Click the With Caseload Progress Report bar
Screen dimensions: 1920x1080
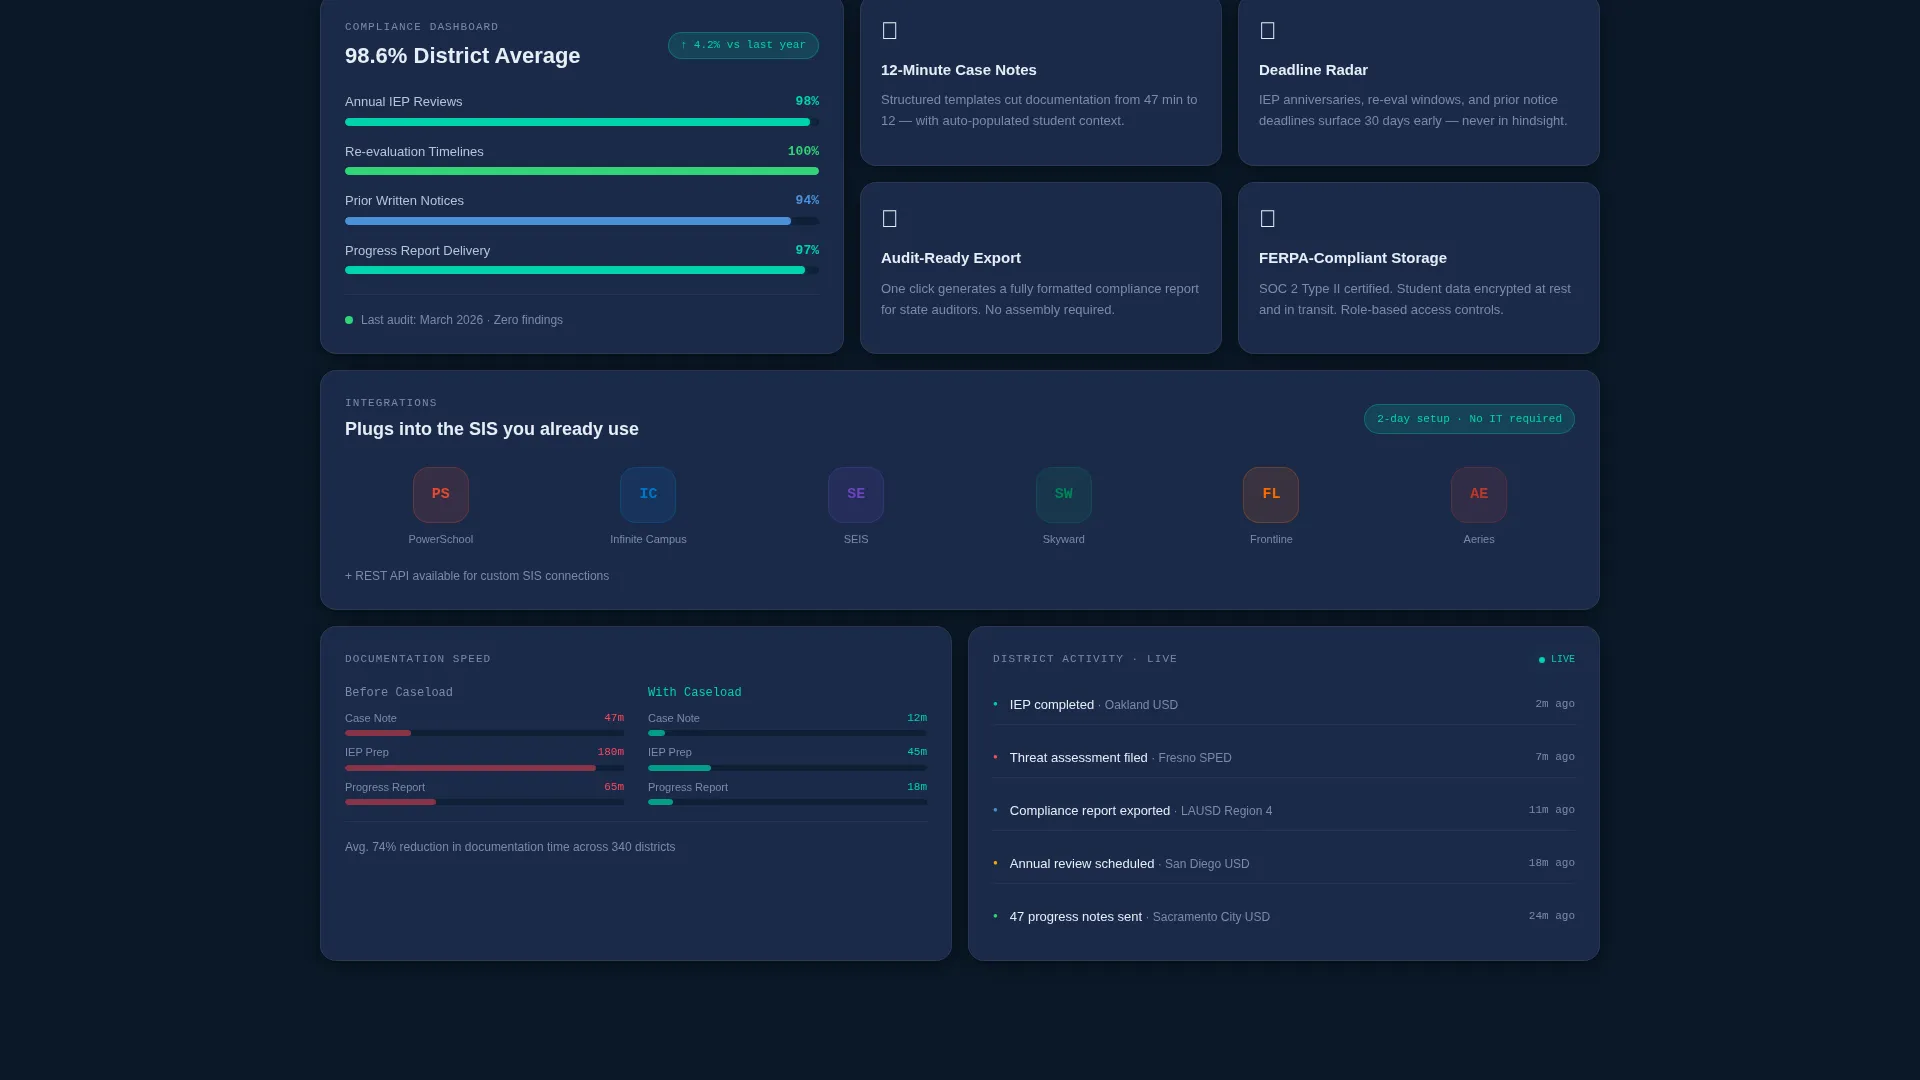787,802
